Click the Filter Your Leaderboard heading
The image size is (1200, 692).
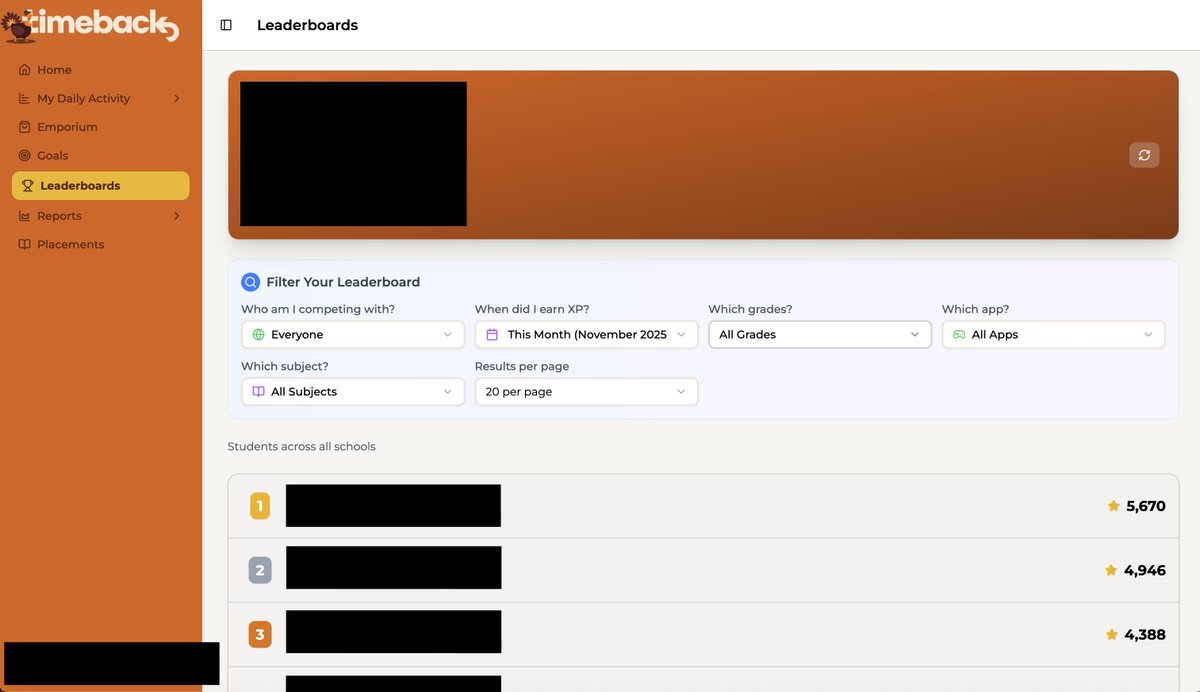(343, 282)
